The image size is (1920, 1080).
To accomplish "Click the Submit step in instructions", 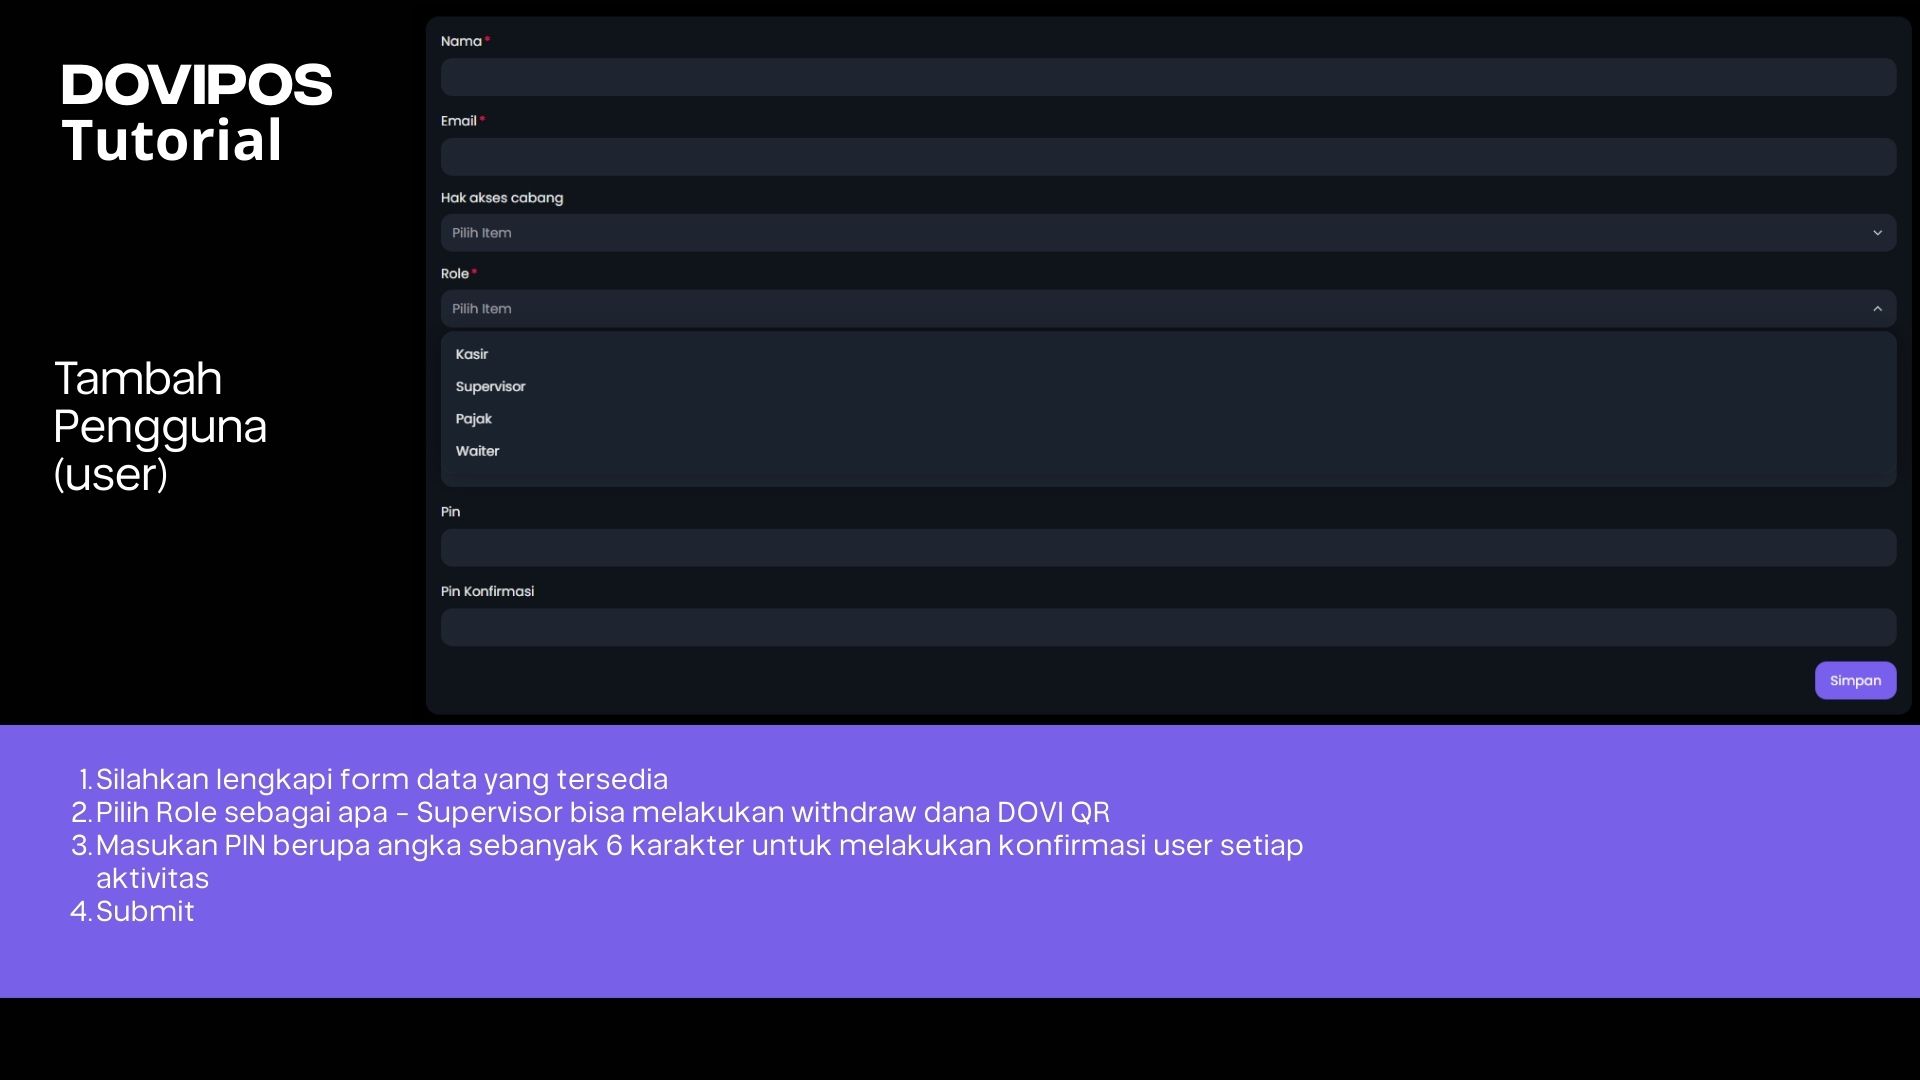I will [145, 911].
